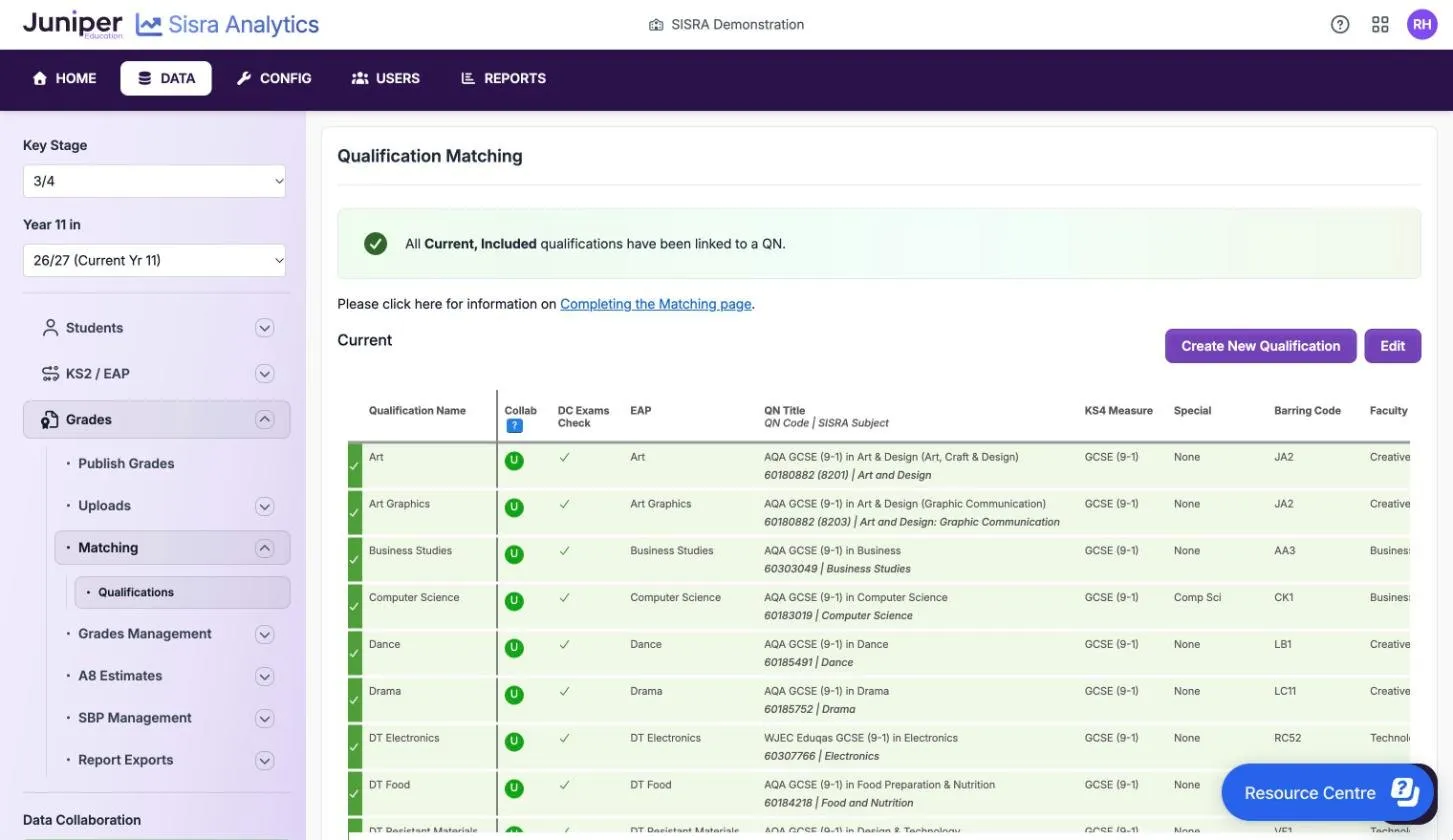Click the Edit button
Image resolution: width=1453 pixels, height=840 pixels.
(x=1392, y=346)
